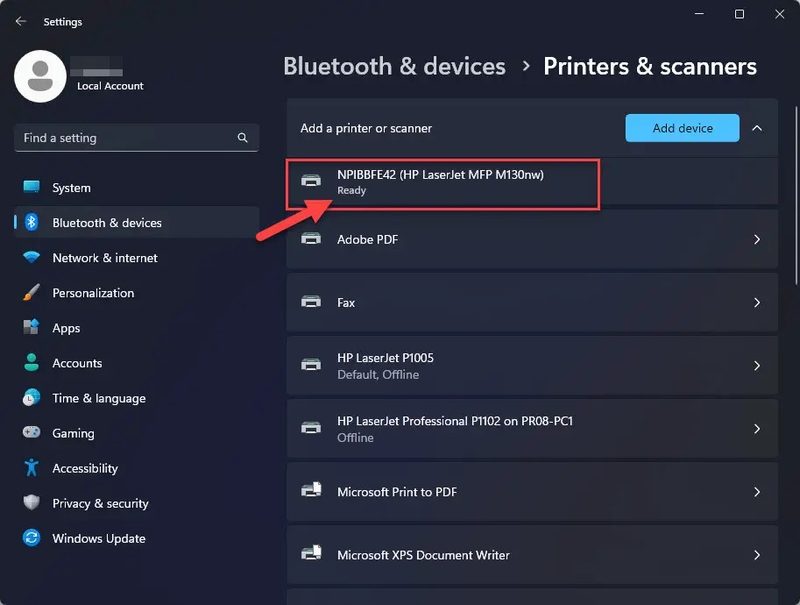Open Fax printer details chevron
Viewport: 800px width, 605px height.
[757, 303]
